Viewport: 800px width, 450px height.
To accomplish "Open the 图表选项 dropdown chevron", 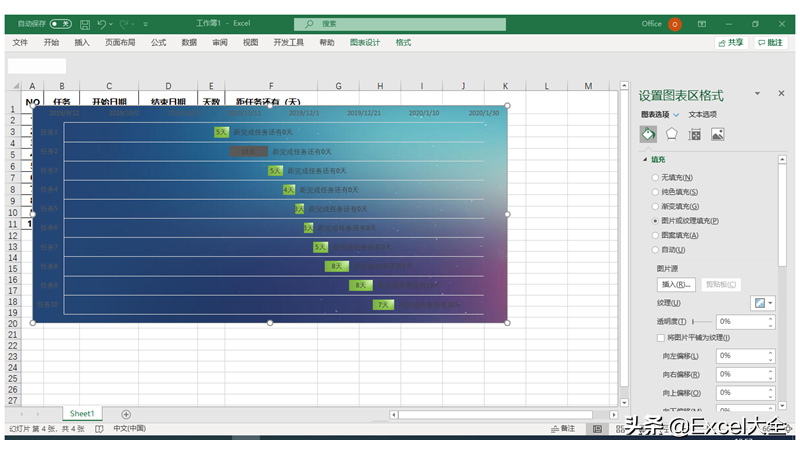I will (676, 115).
